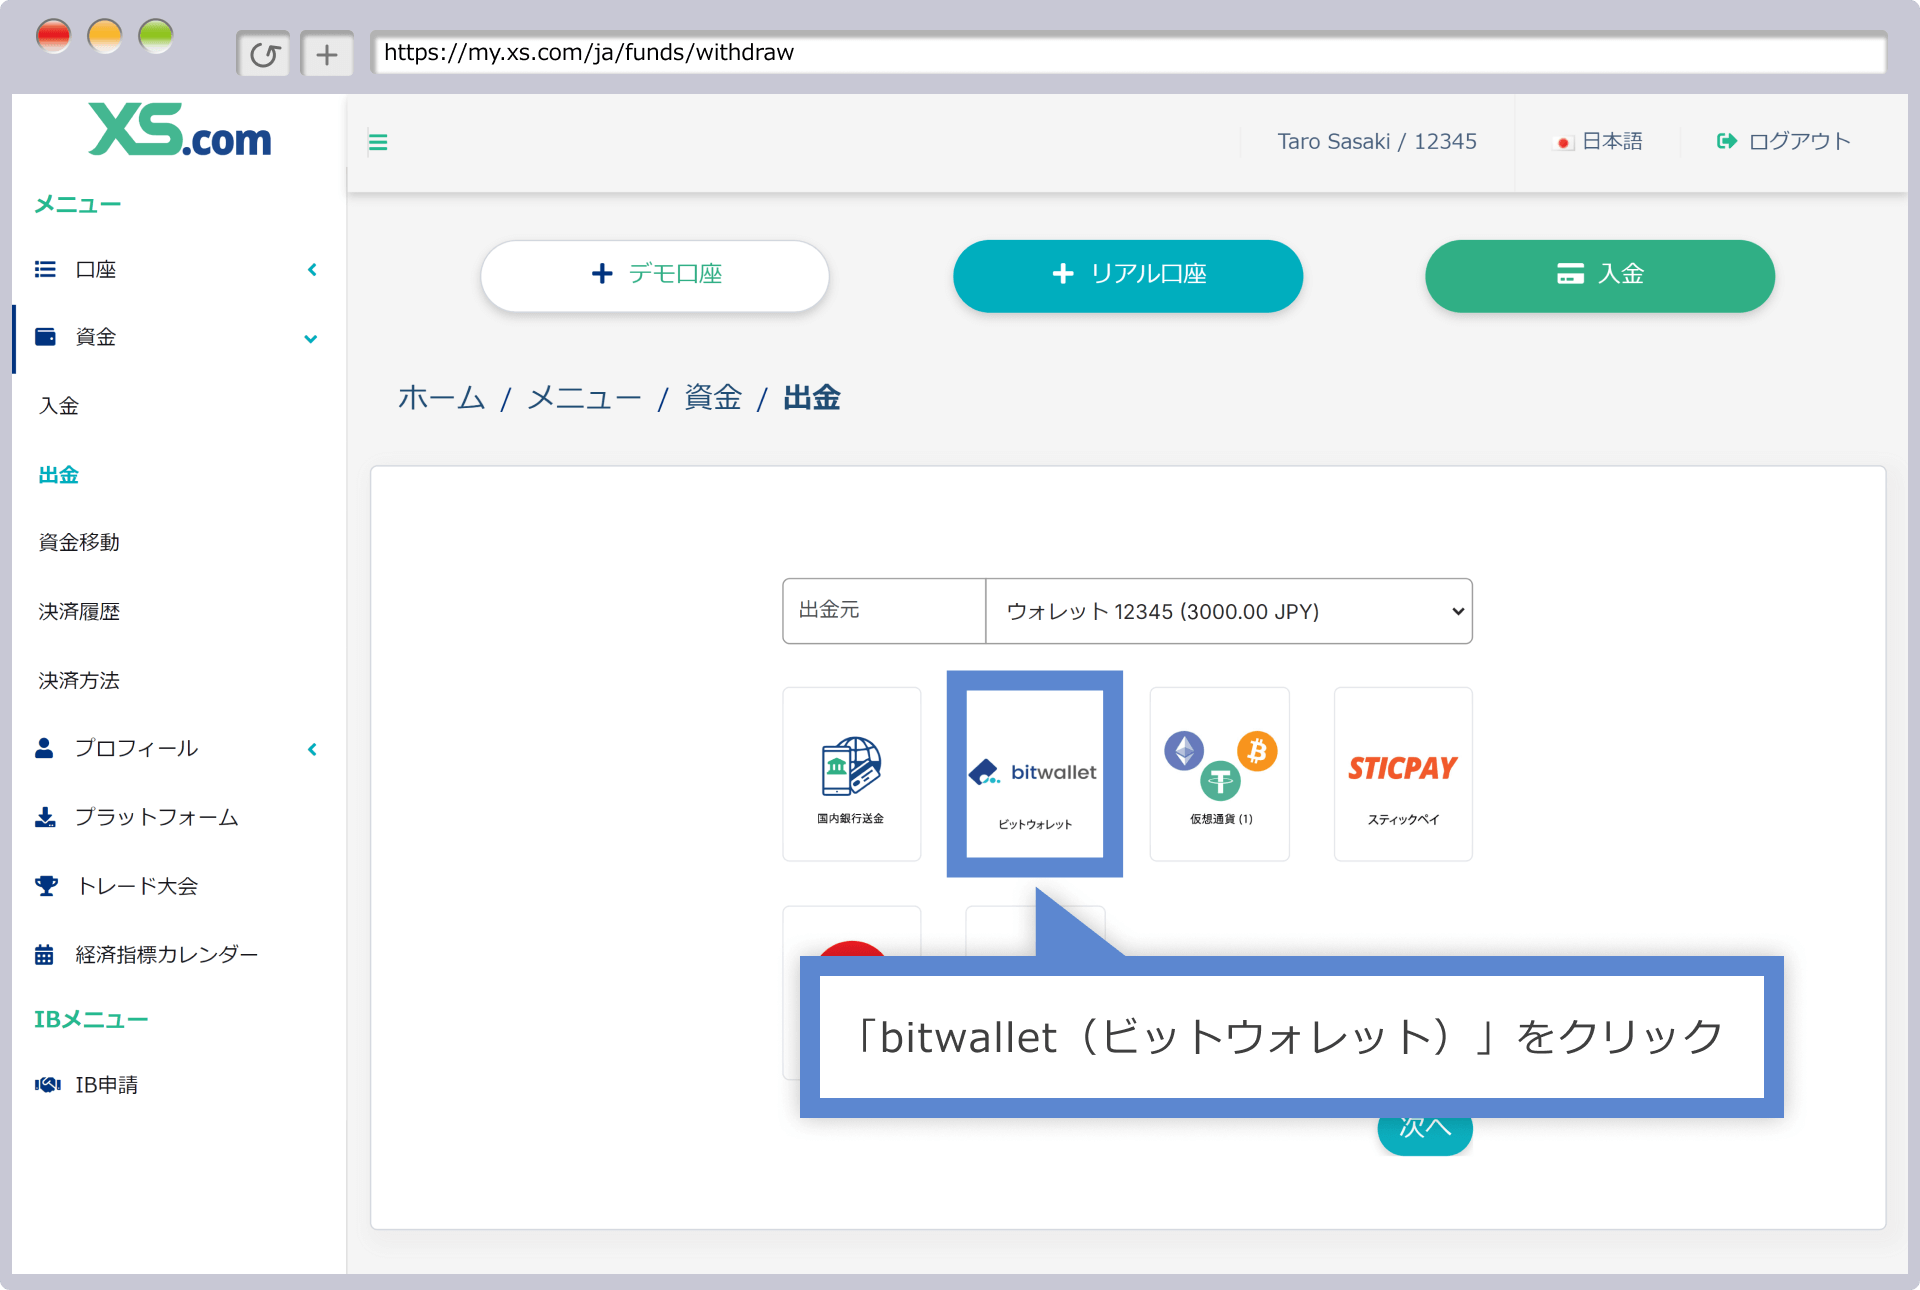The image size is (1920, 1290).
Task: Click the 経済指標カレンダー calendar icon
Action: pos(44,955)
